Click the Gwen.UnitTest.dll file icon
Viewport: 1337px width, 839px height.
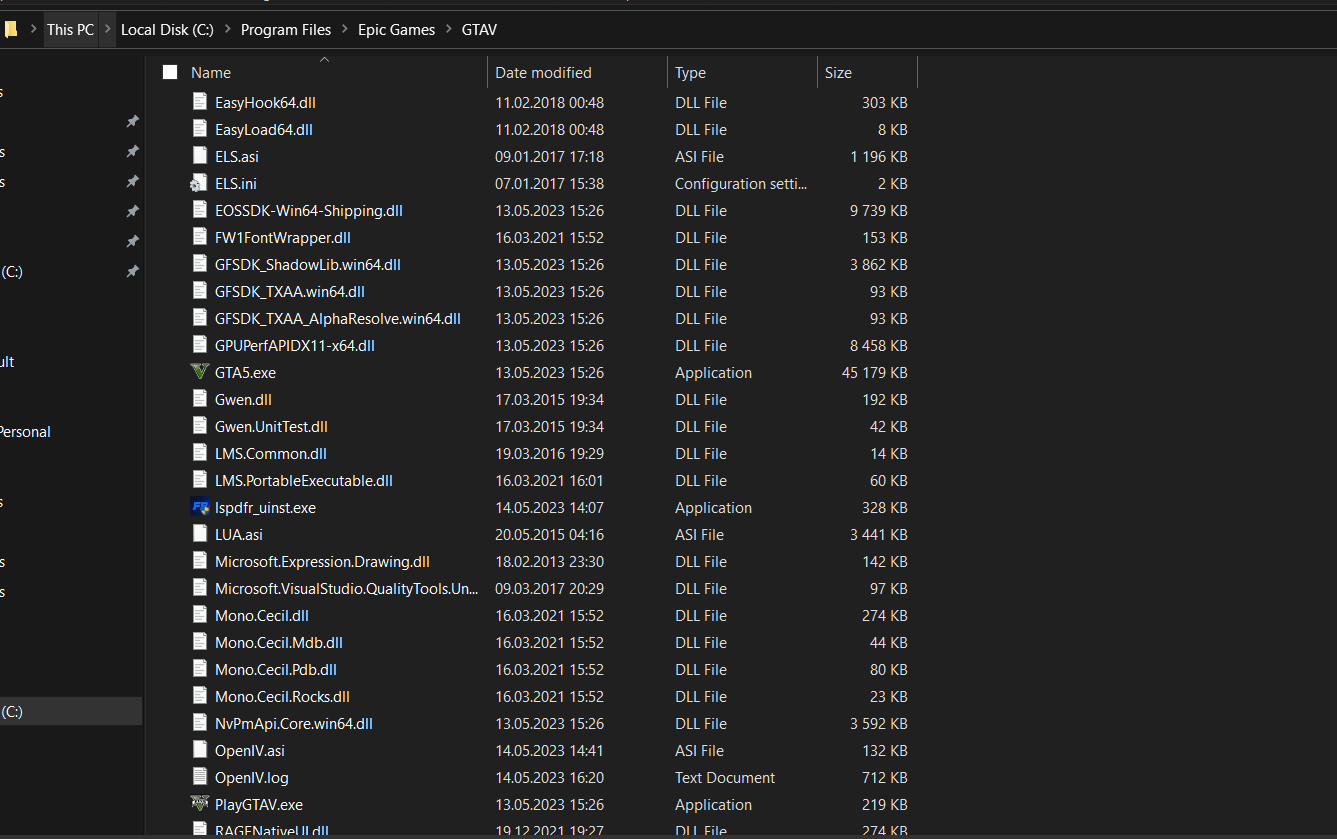click(x=199, y=426)
